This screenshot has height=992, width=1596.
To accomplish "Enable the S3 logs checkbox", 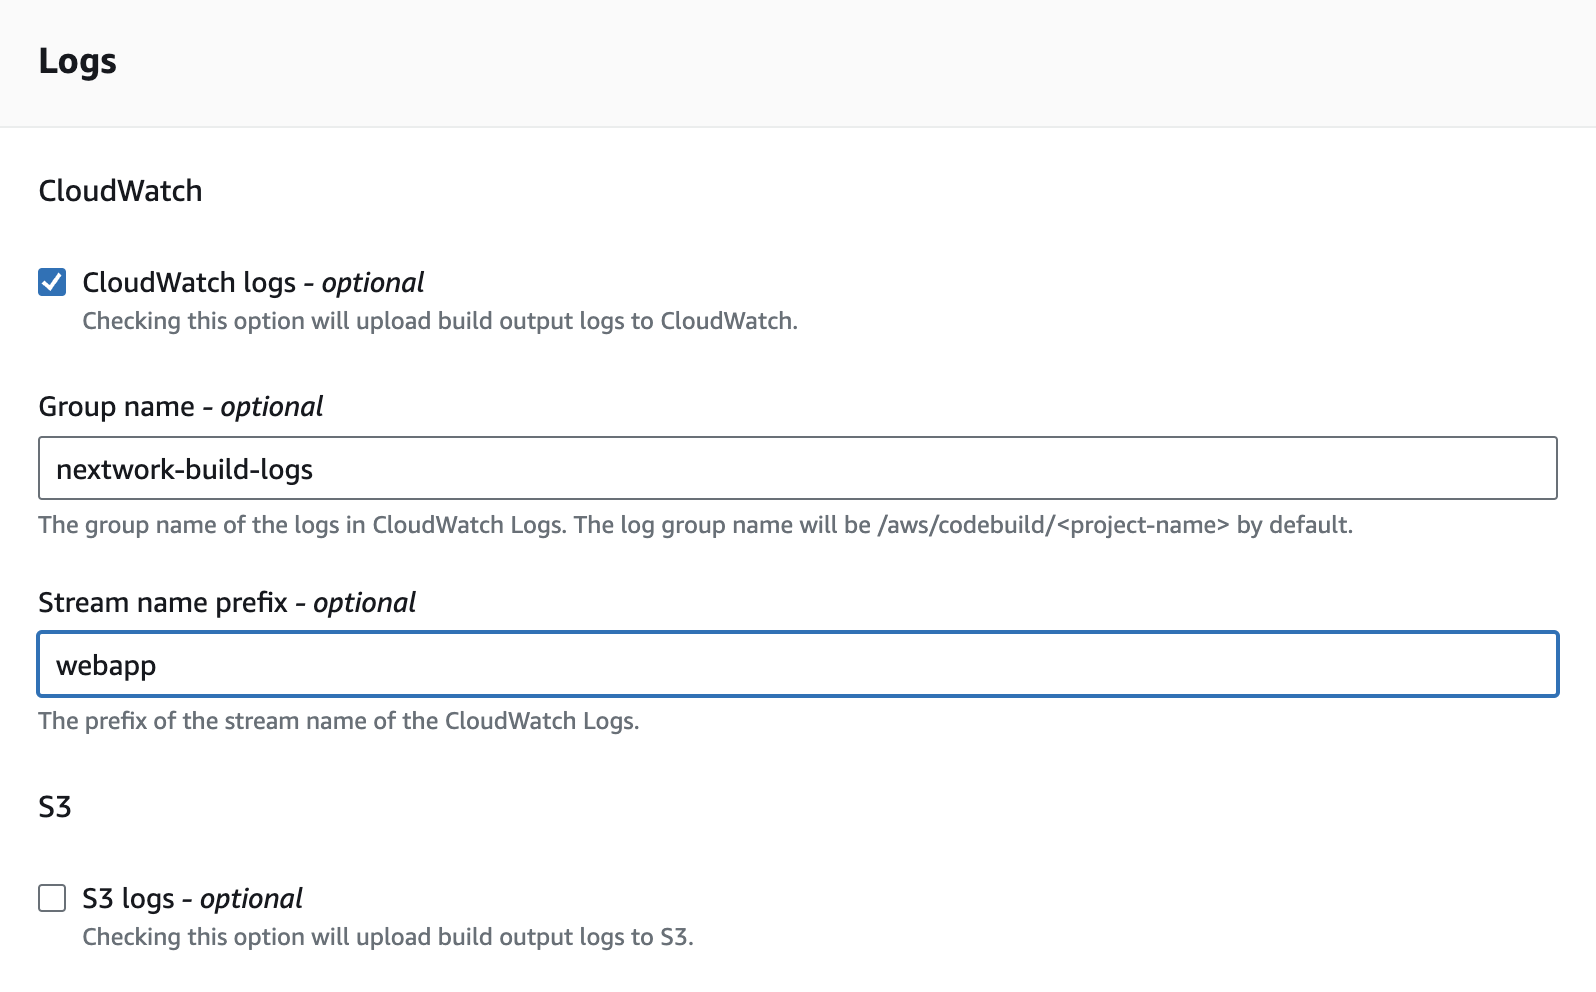I will pos(52,898).
